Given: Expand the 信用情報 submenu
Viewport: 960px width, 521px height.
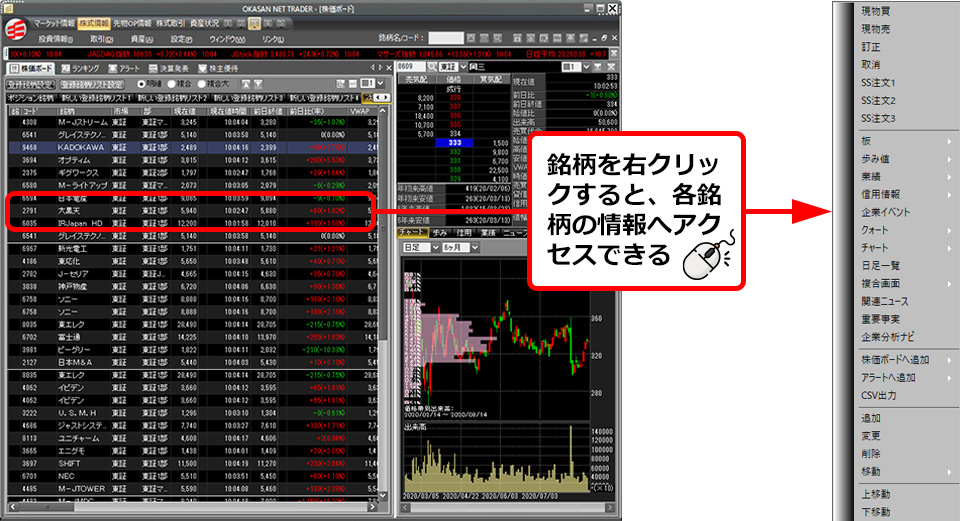Looking at the screenshot, I should pos(949,195).
